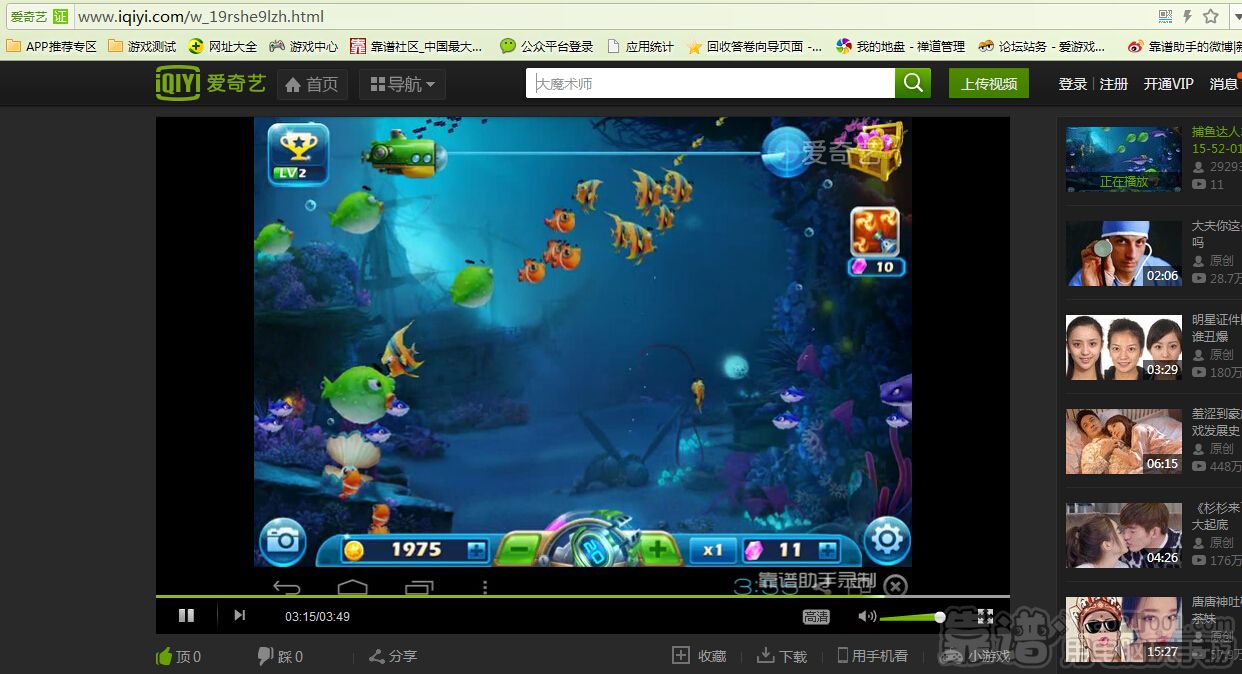Click the Android home icon in video
The image size is (1242, 674).
(x=353, y=586)
